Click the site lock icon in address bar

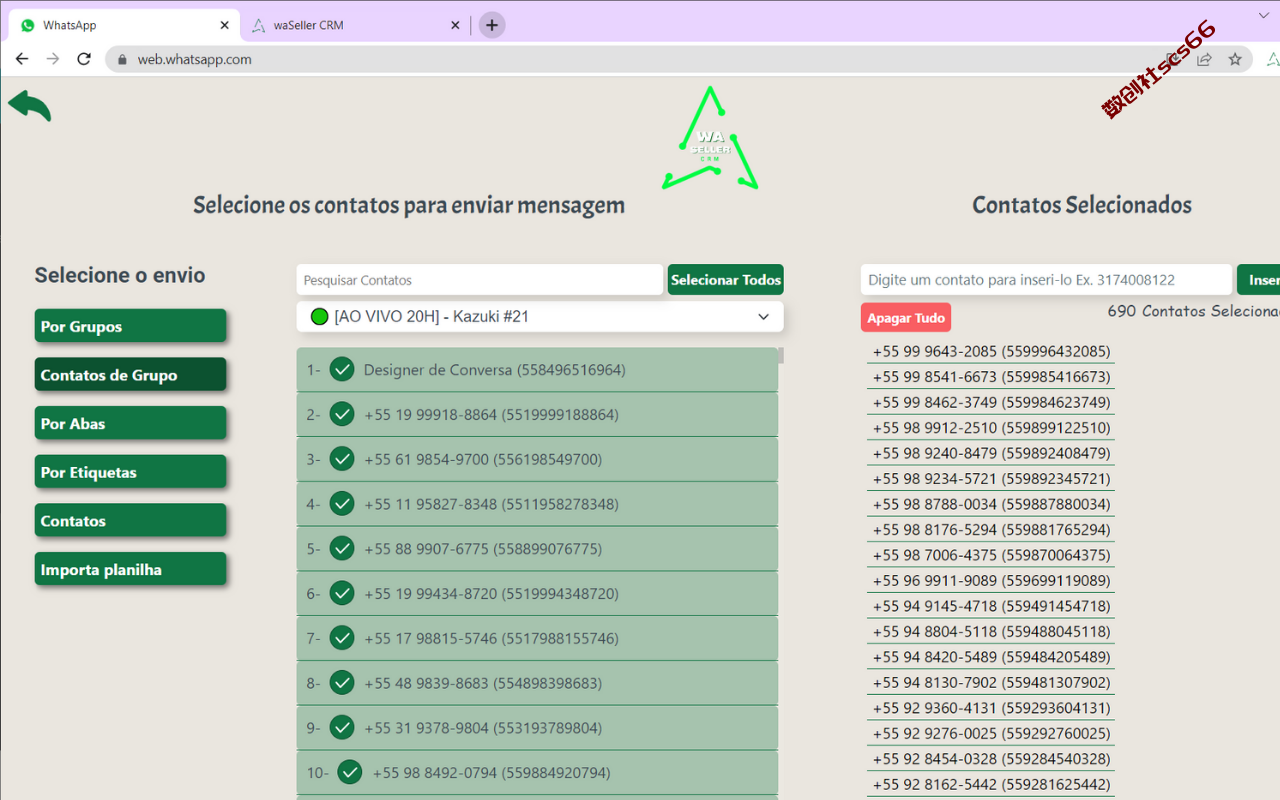point(123,59)
